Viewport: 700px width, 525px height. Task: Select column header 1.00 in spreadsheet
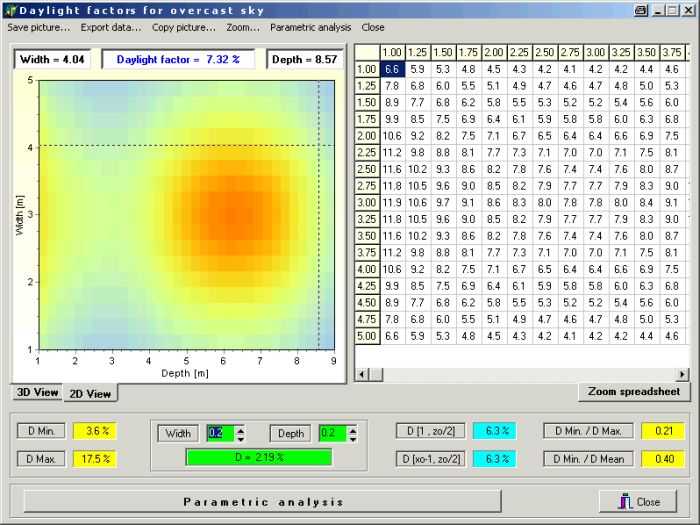(392, 52)
